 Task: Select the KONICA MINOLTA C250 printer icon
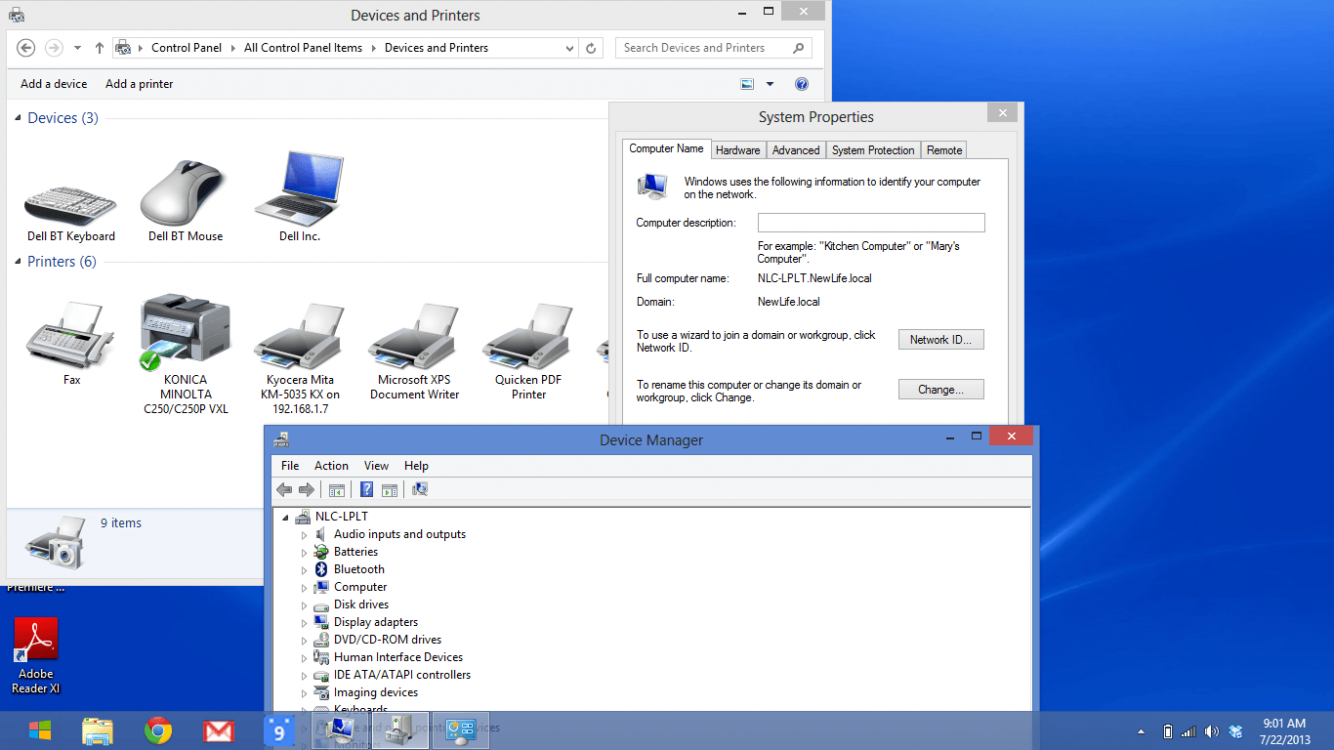(x=185, y=332)
